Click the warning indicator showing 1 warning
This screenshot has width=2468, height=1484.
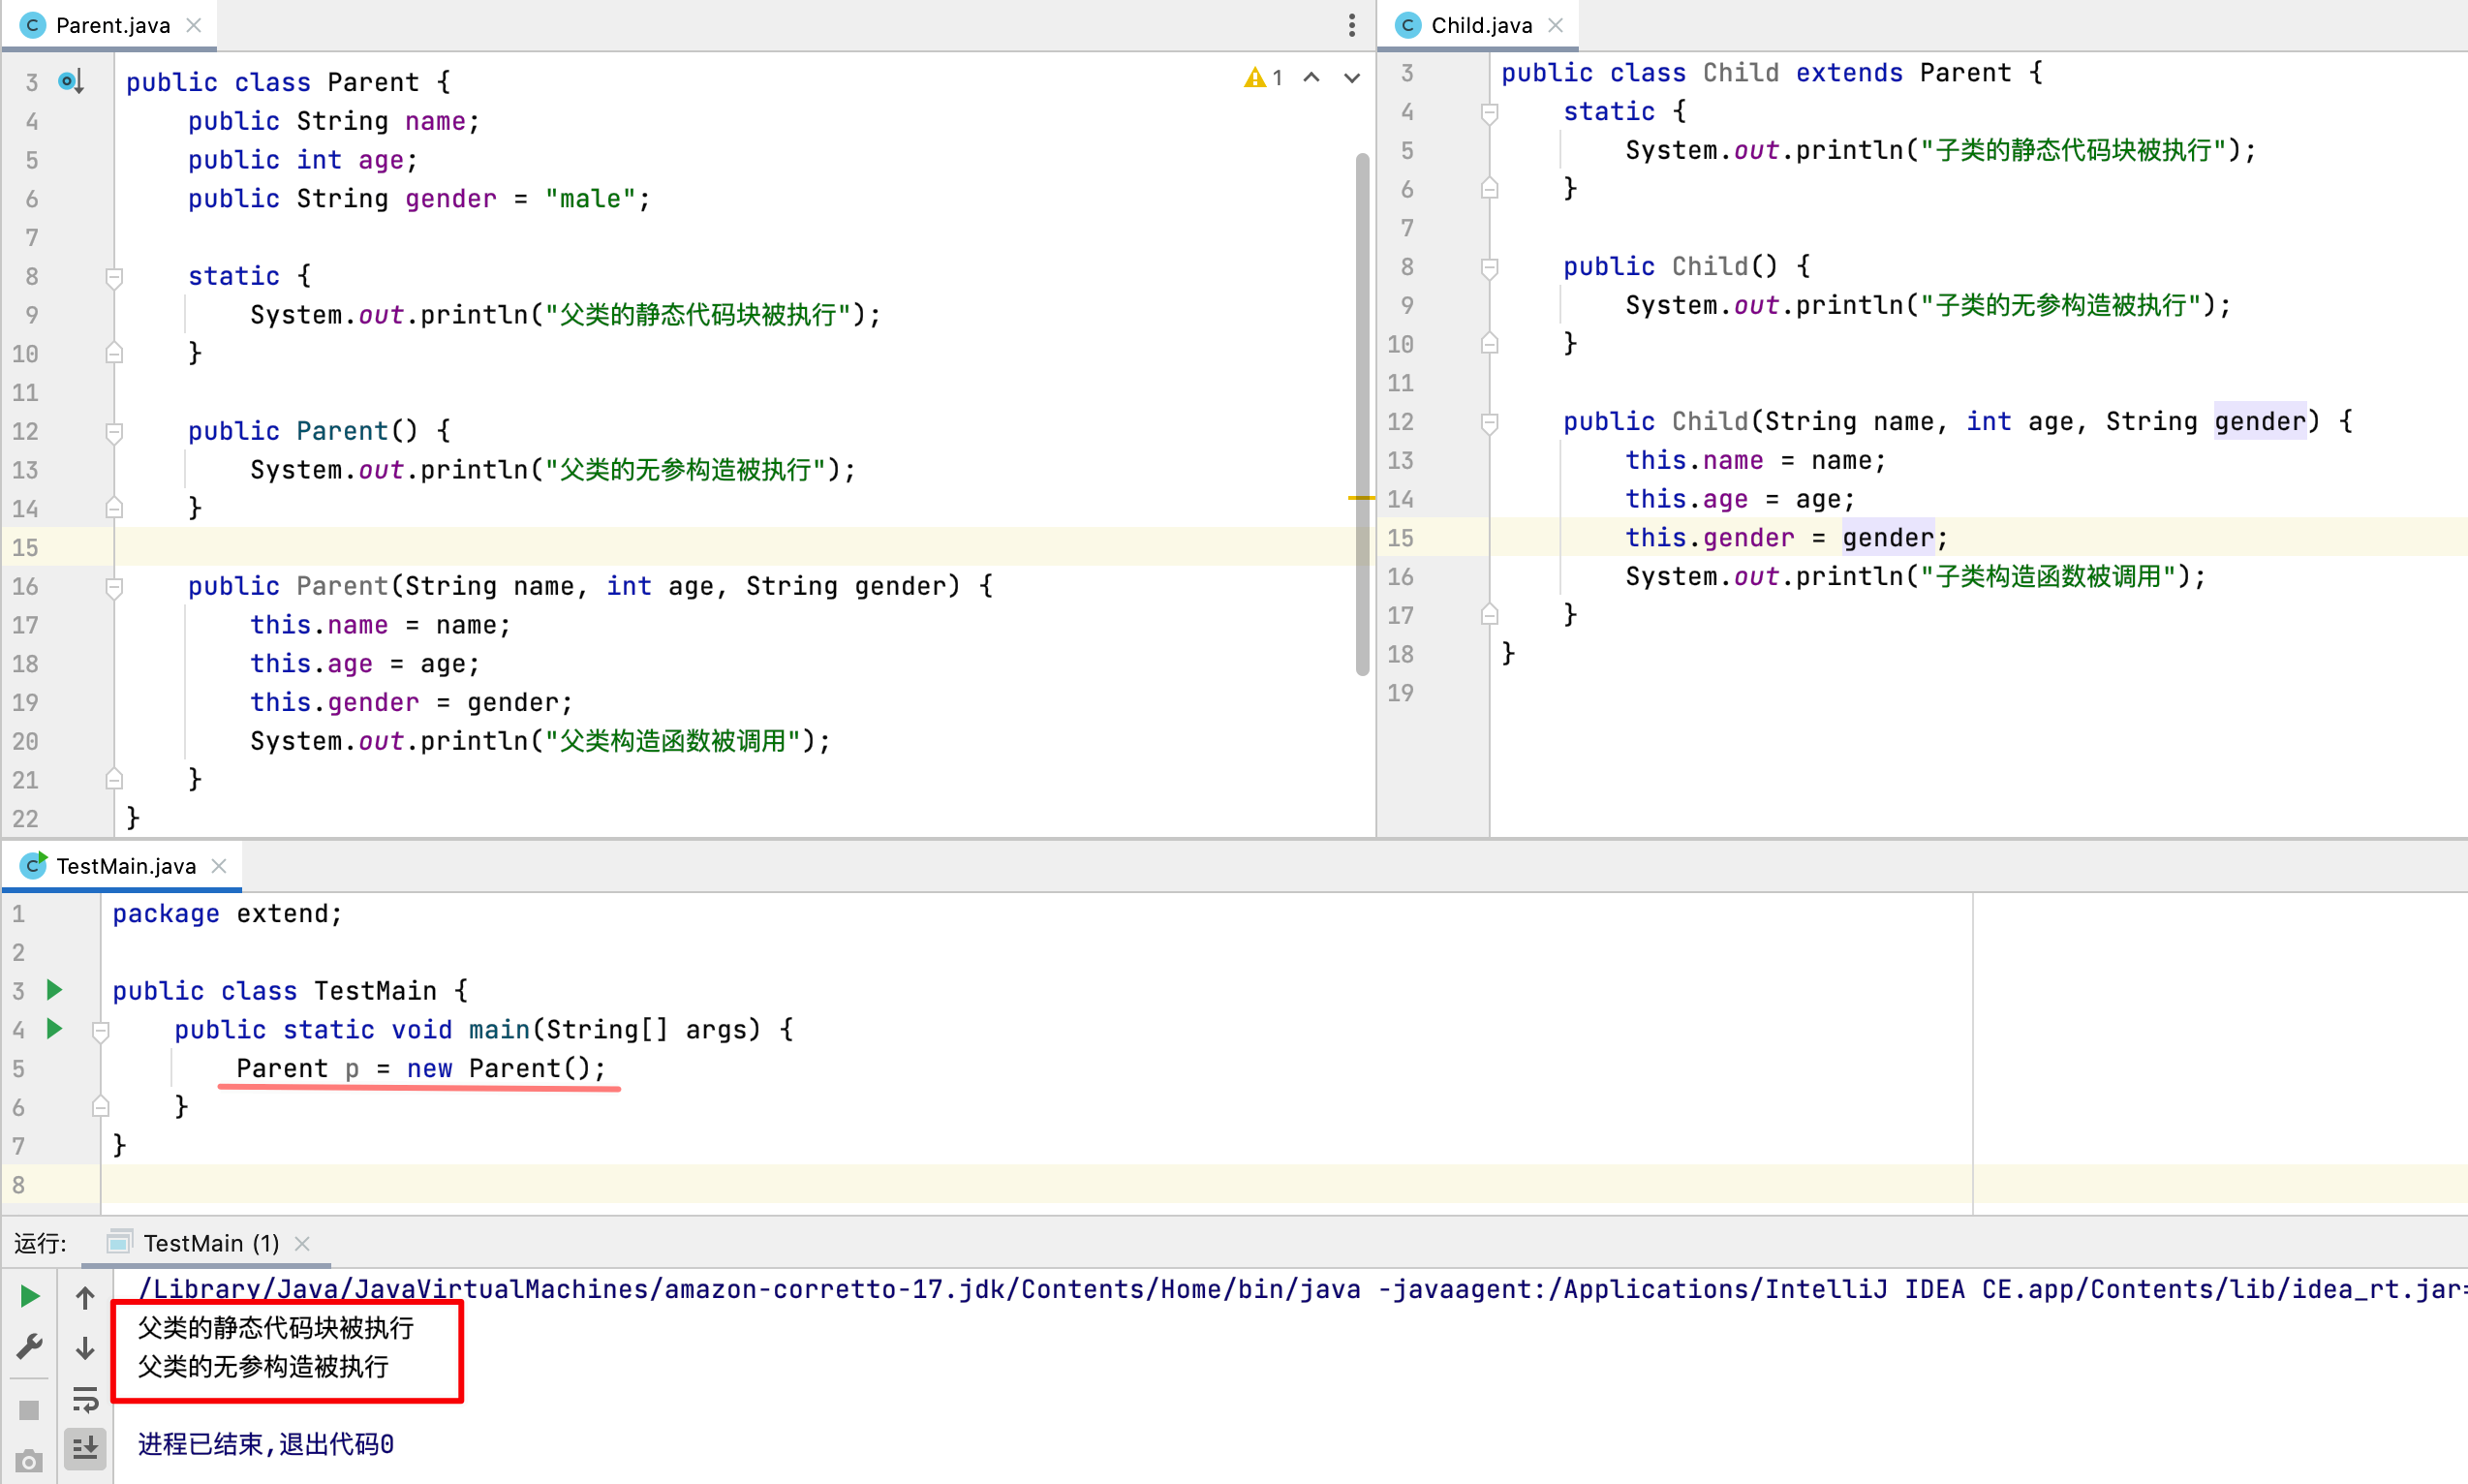point(1263,77)
